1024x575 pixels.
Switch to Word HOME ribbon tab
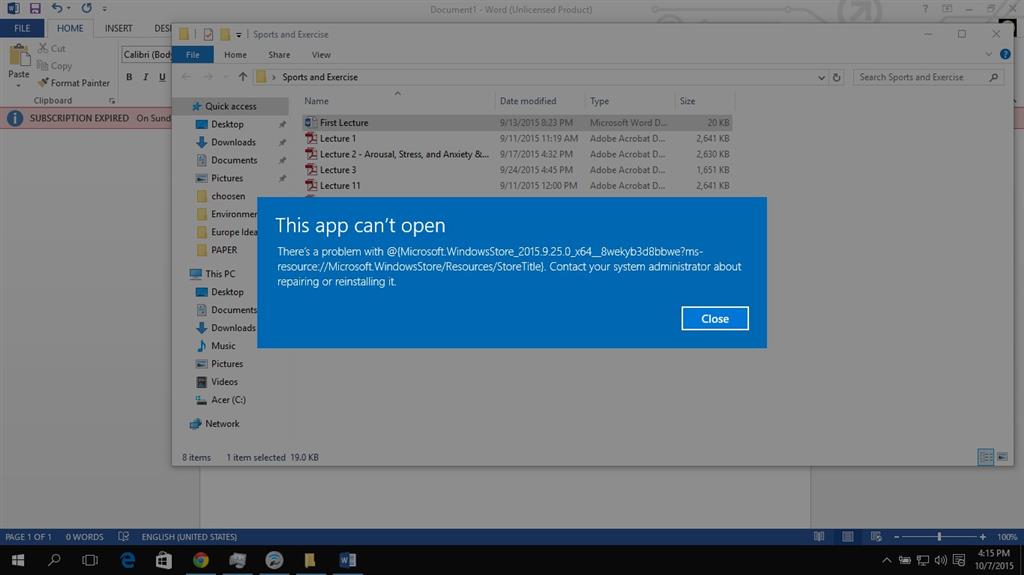tap(70, 28)
